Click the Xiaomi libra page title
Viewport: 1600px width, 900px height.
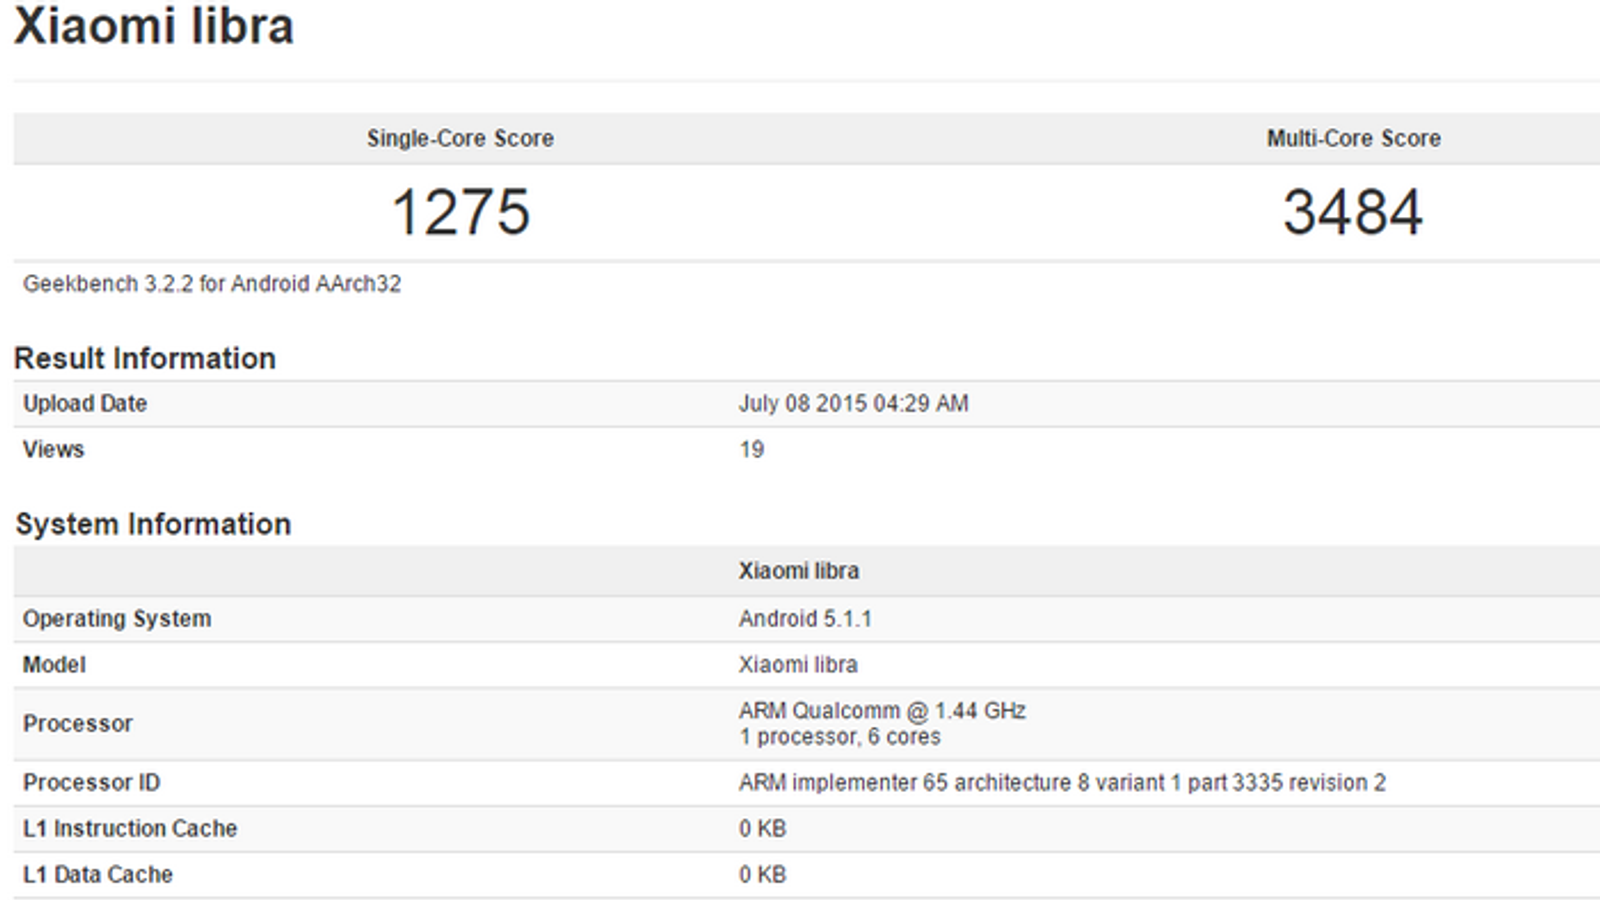tap(154, 26)
